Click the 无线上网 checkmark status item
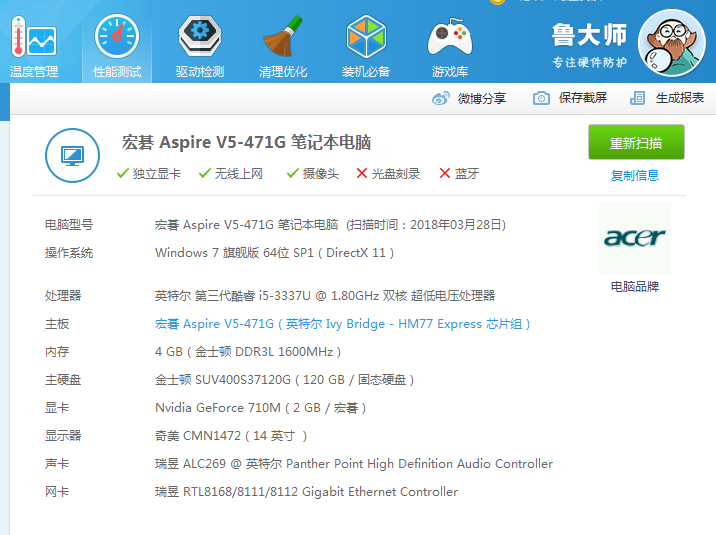This screenshot has height=535, width=716. tap(231, 174)
